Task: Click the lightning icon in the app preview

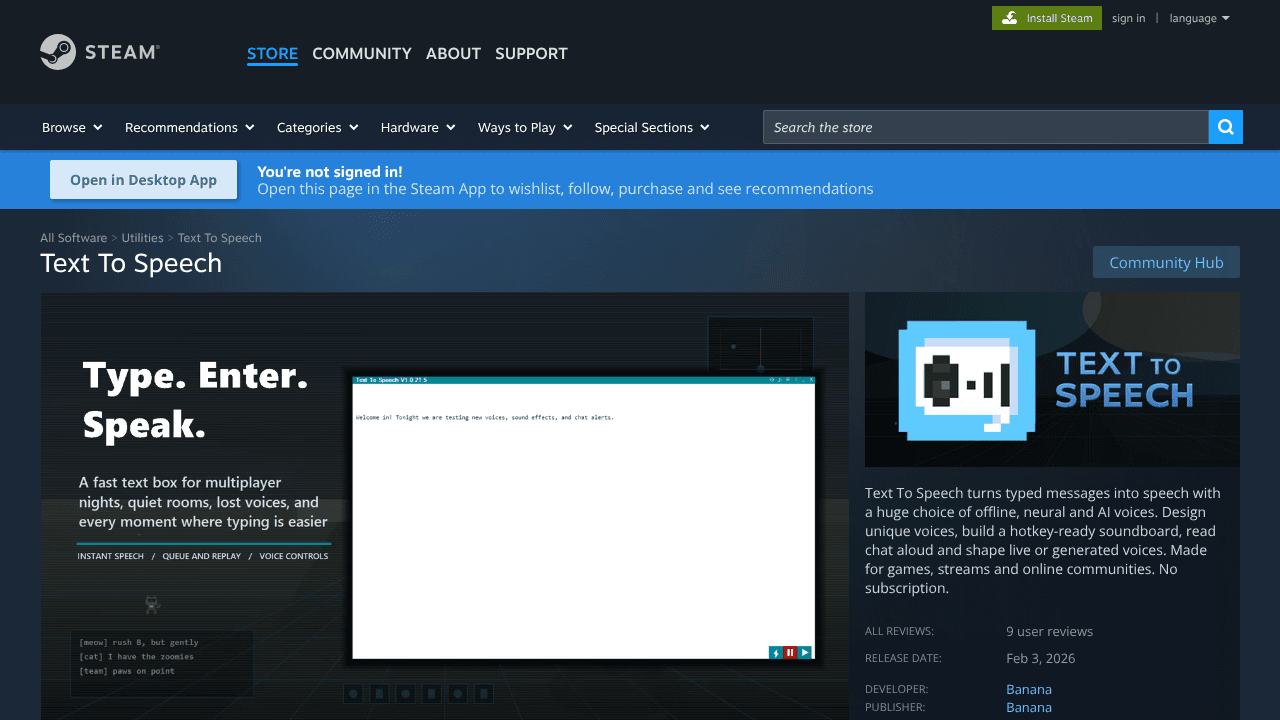Action: (776, 653)
